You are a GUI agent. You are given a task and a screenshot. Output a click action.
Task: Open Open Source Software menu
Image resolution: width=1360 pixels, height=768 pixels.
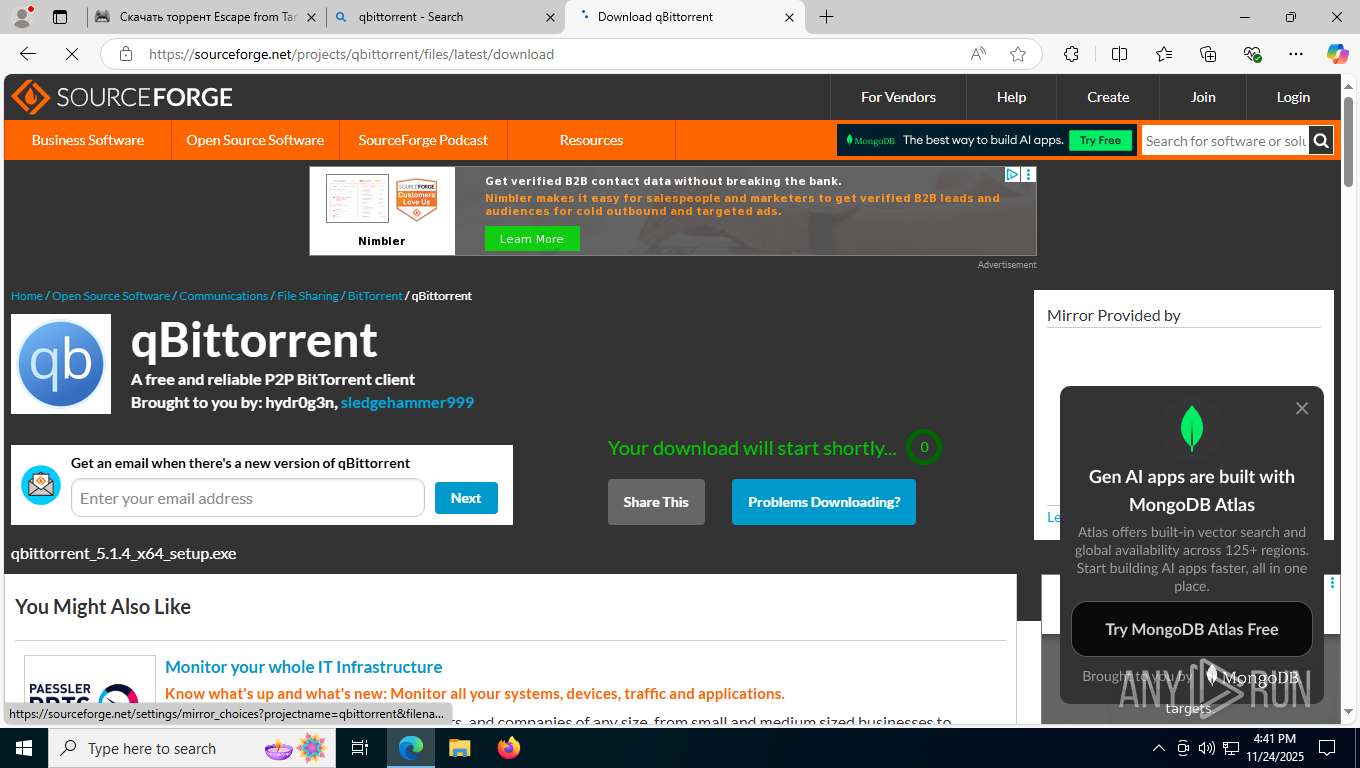[255, 140]
